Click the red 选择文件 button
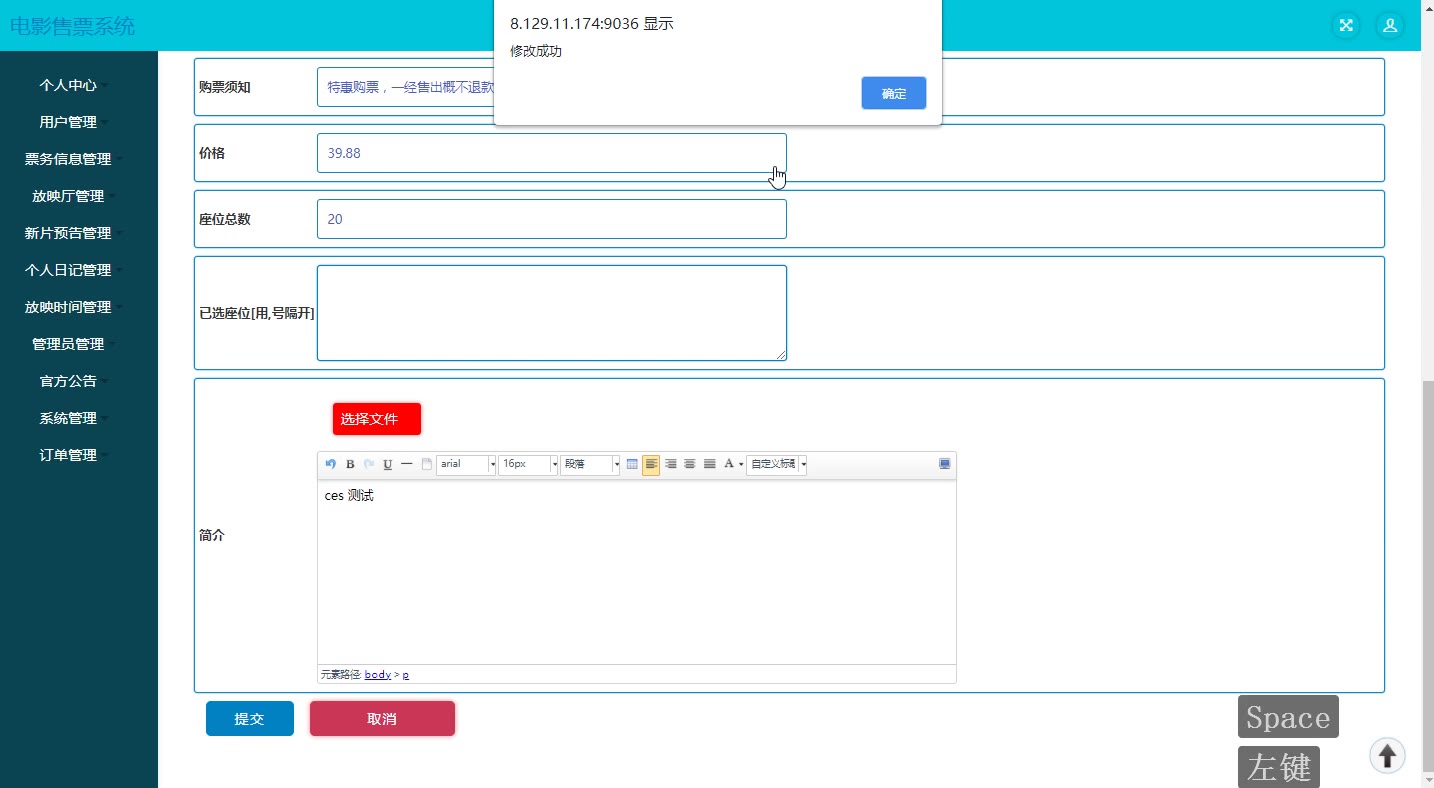 coord(377,419)
